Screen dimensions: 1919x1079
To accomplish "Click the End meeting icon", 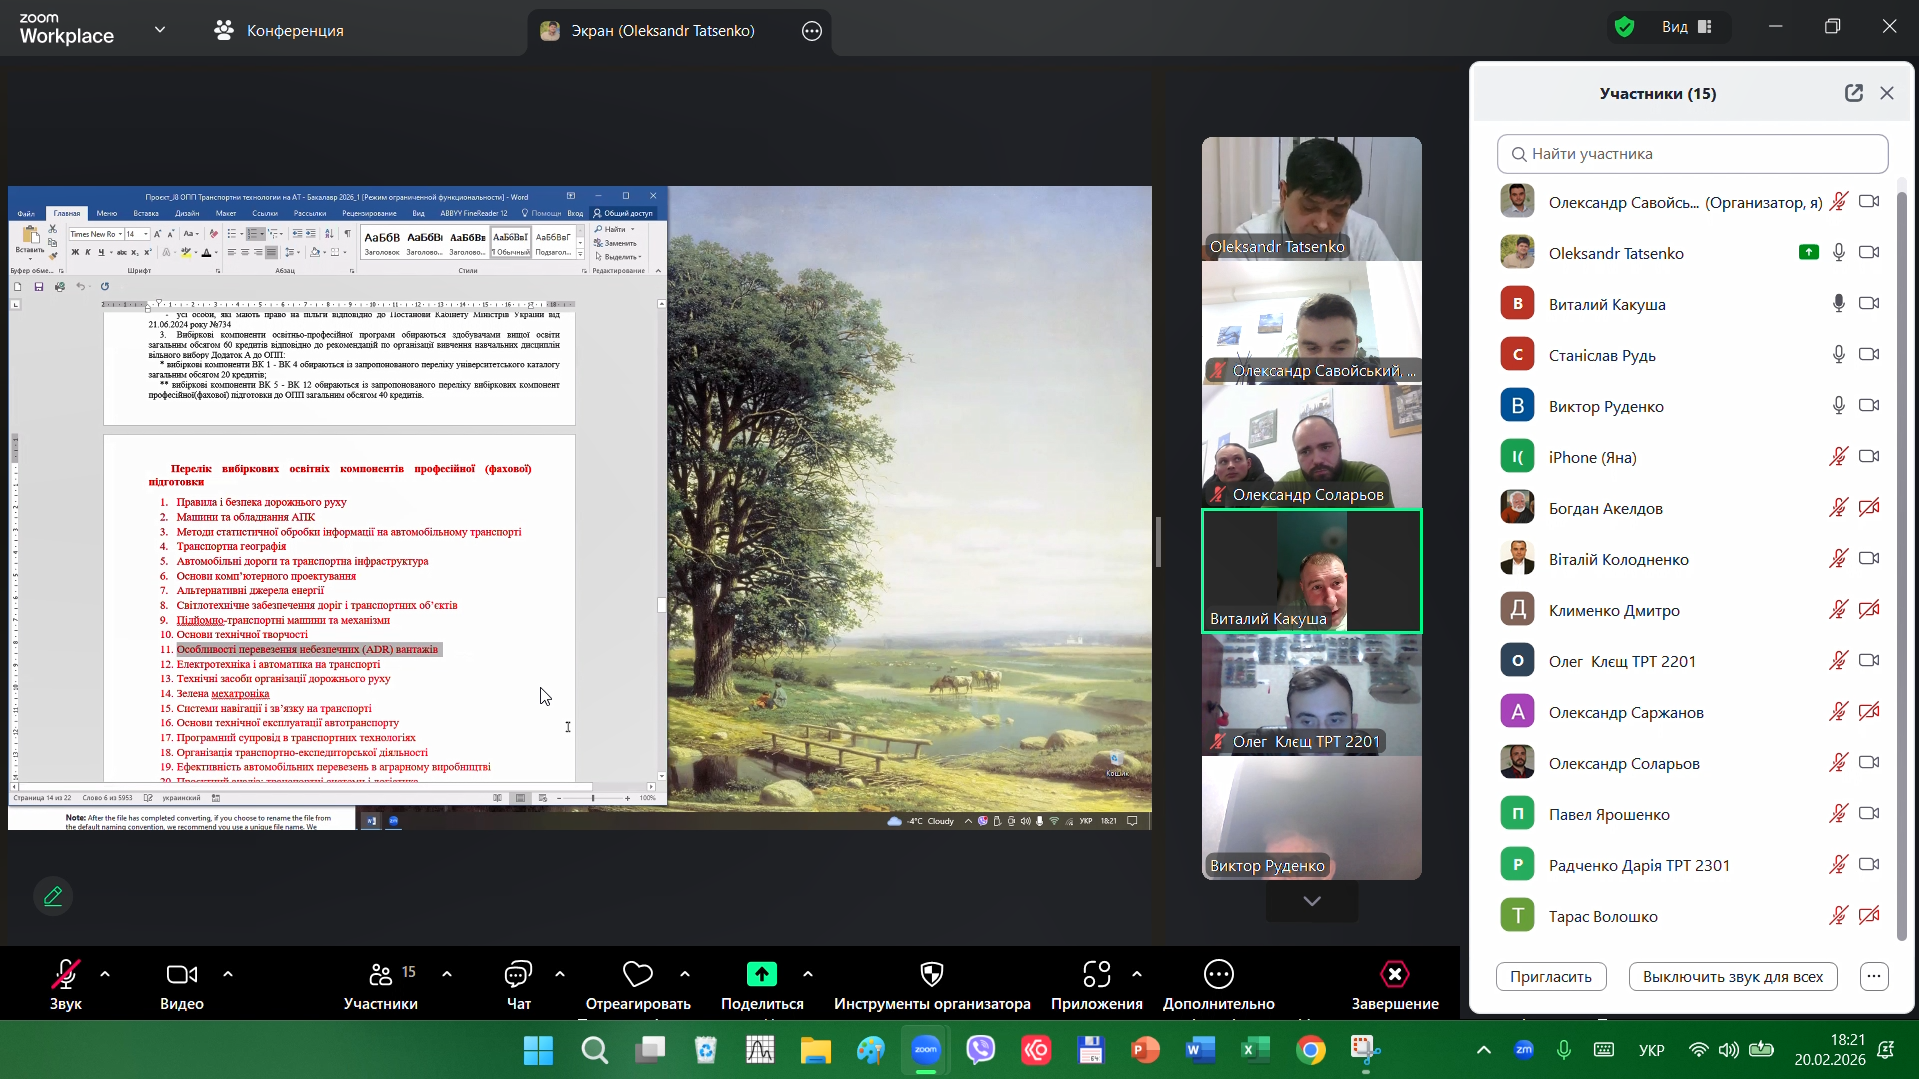I will click(x=1394, y=974).
